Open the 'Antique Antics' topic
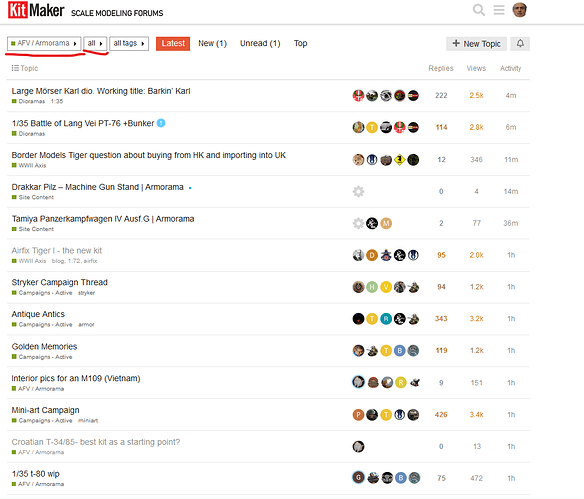The width and height of the screenshot is (584, 499). [x=38, y=314]
